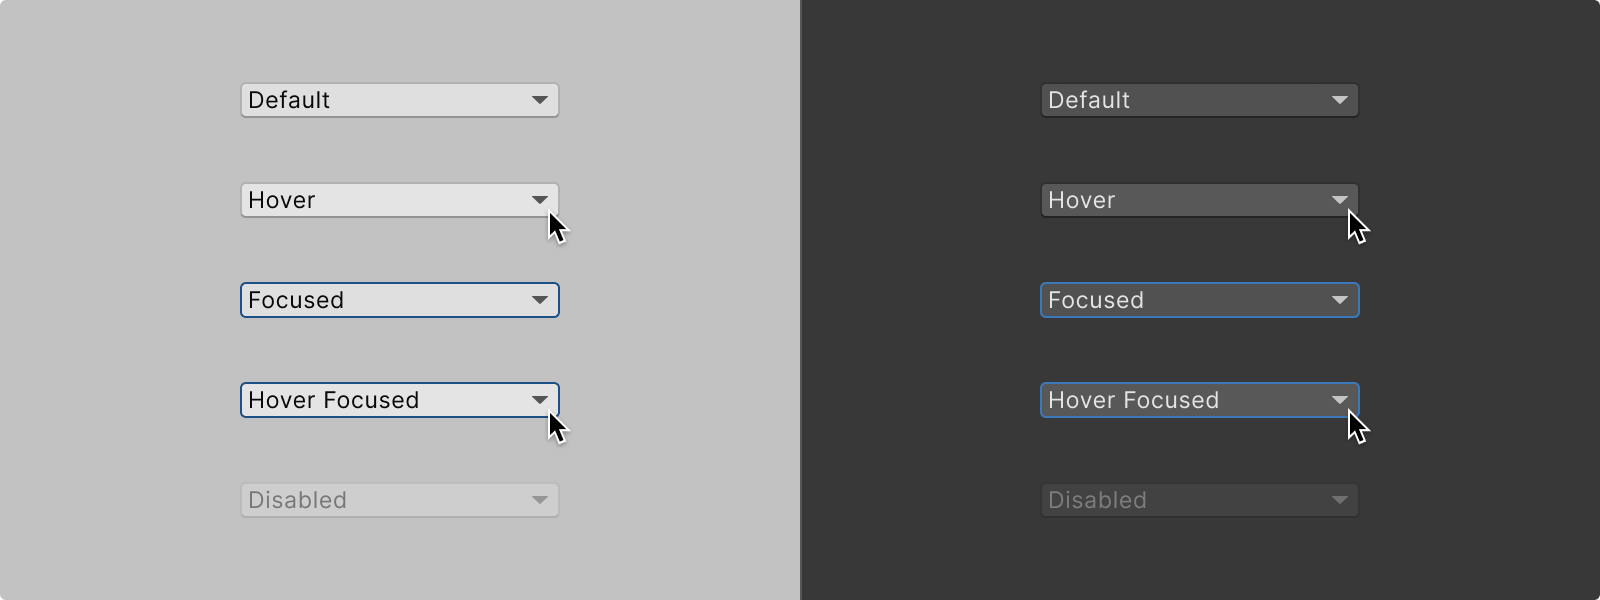Open the Default dropdown in the dark theme
Viewport: 1600px width, 600px height.
pyautogui.click(x=1200, y=100)
